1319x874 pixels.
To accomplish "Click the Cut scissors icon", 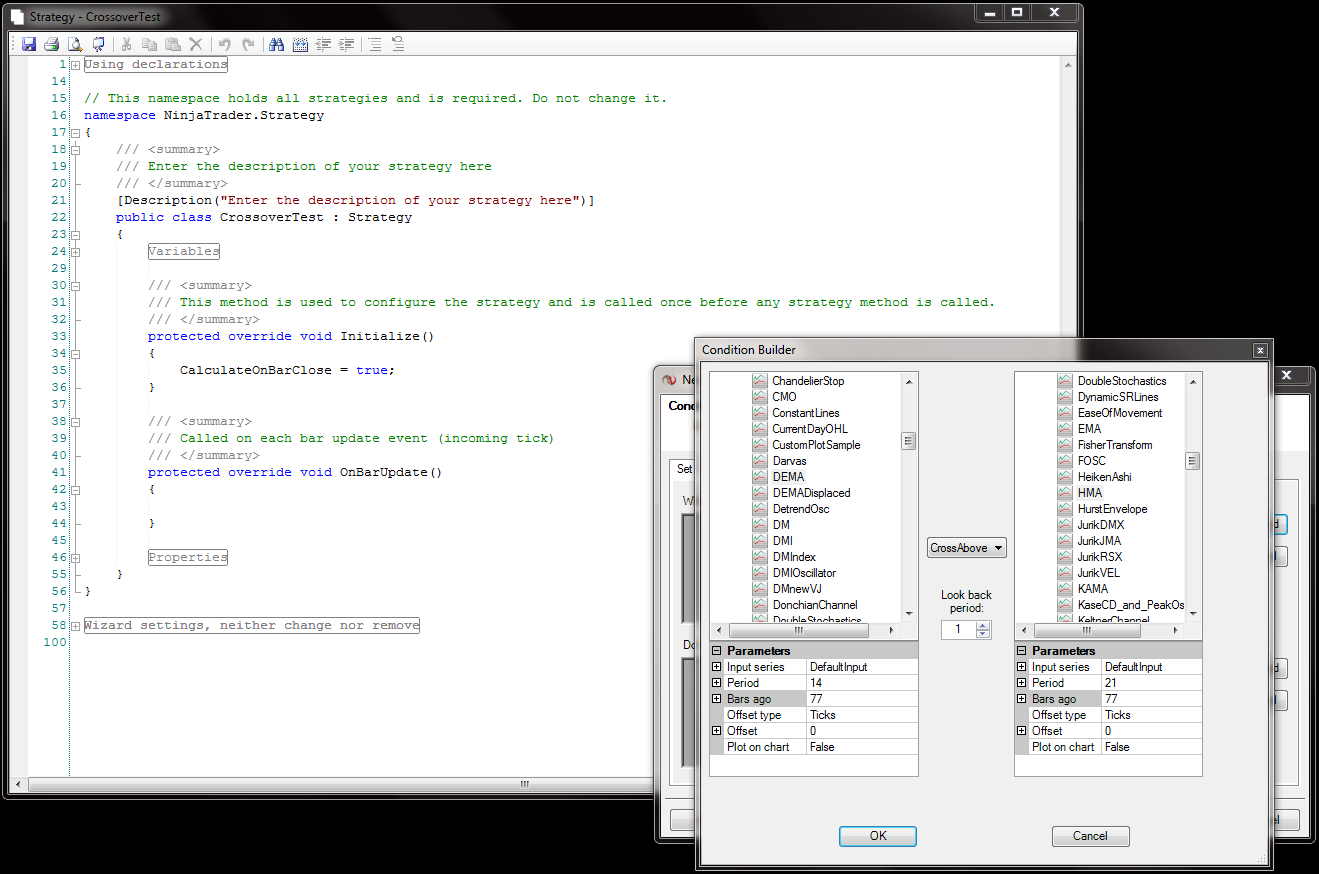I will [126, 44].
